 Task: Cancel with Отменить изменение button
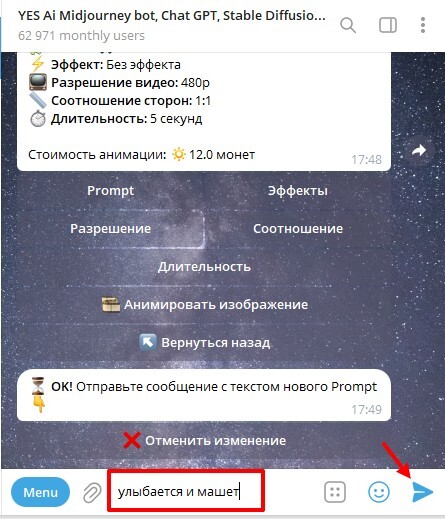pyautogui.click(x=204, y=441)
